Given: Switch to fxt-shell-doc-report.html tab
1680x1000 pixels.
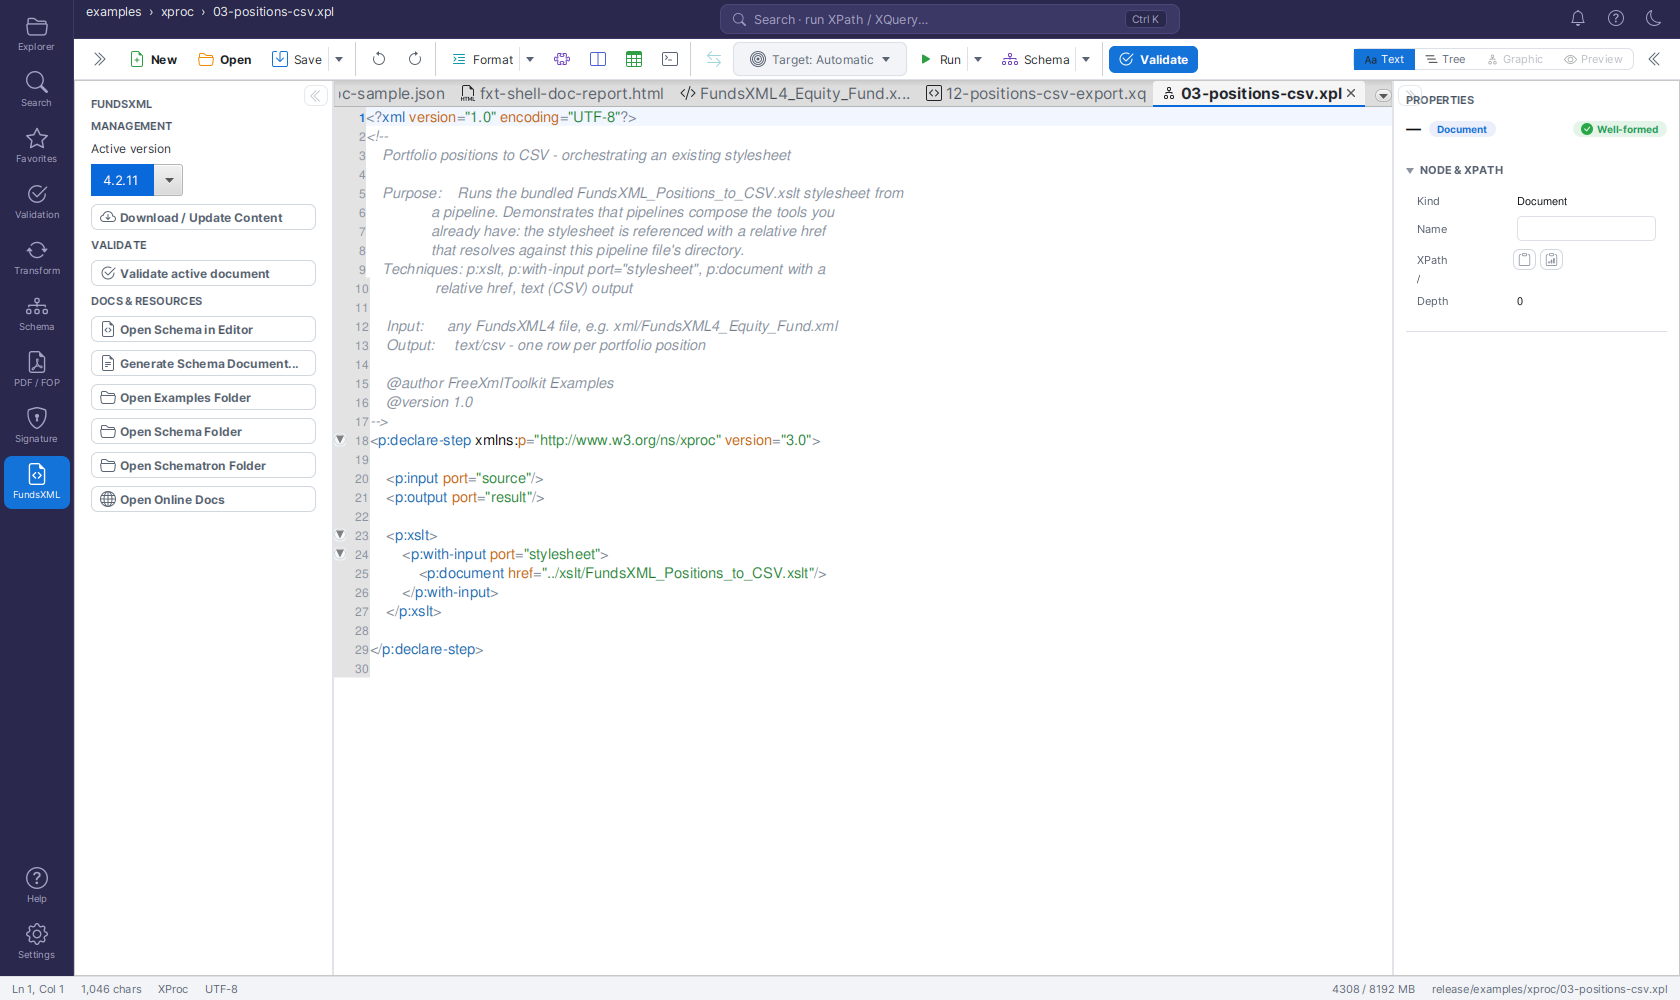Looking at the screenshot, I should pyautogui.click(x=562, y=93).
